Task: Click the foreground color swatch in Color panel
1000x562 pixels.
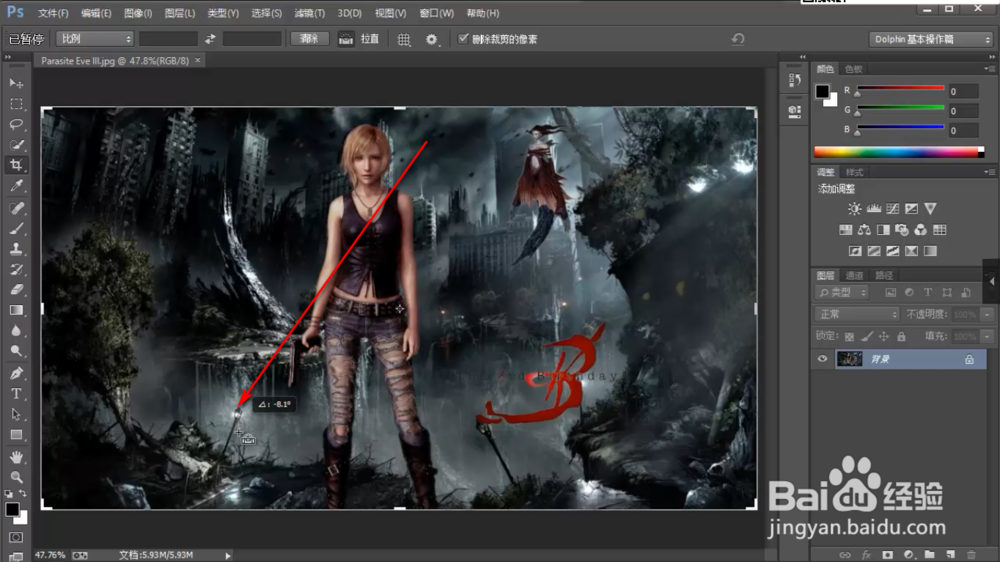Action: click(822, 91)
